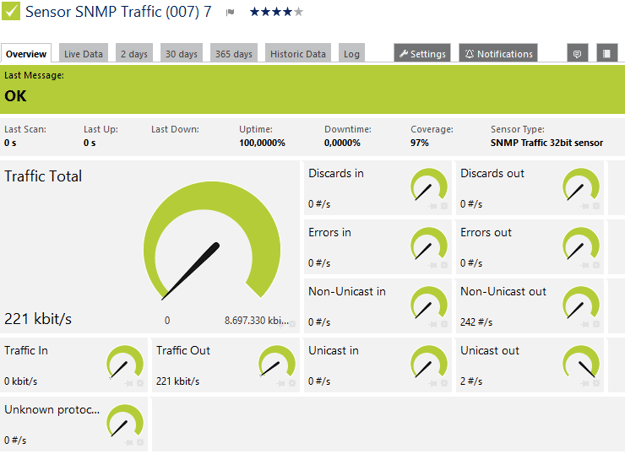Open the 30 days tab
The image size is (625, 454).
coord(181,53)
